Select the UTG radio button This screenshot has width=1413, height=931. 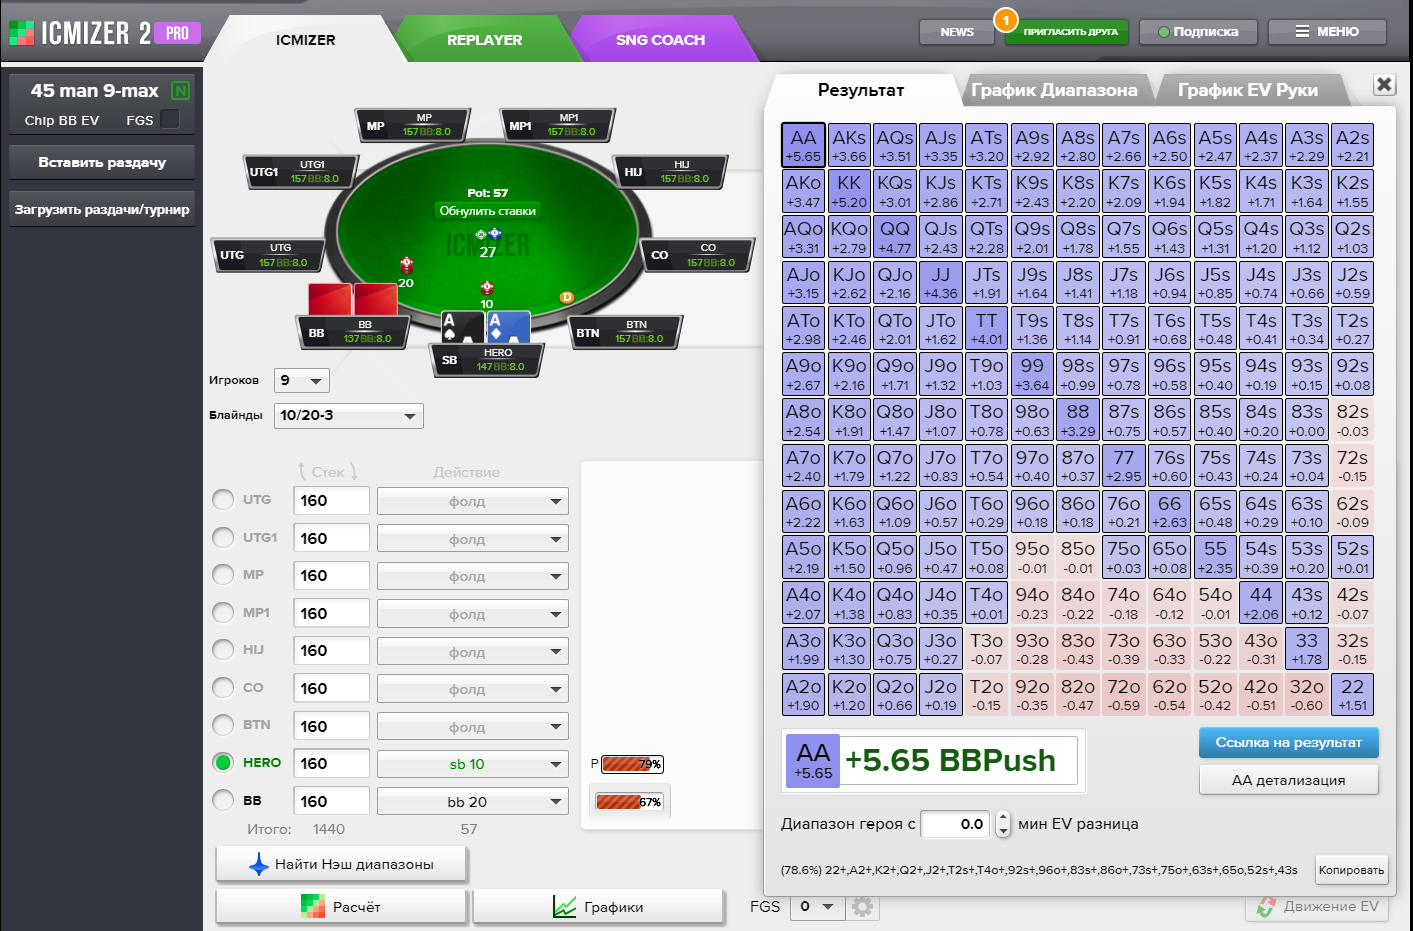coord(223,499)
